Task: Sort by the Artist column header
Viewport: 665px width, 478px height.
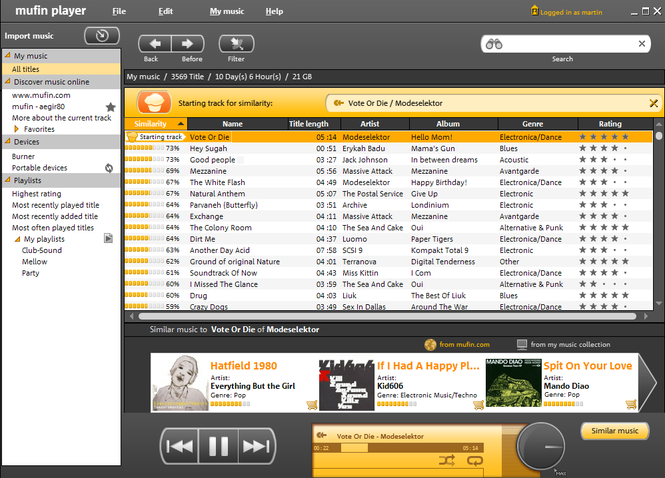Action: pos(375,123)
